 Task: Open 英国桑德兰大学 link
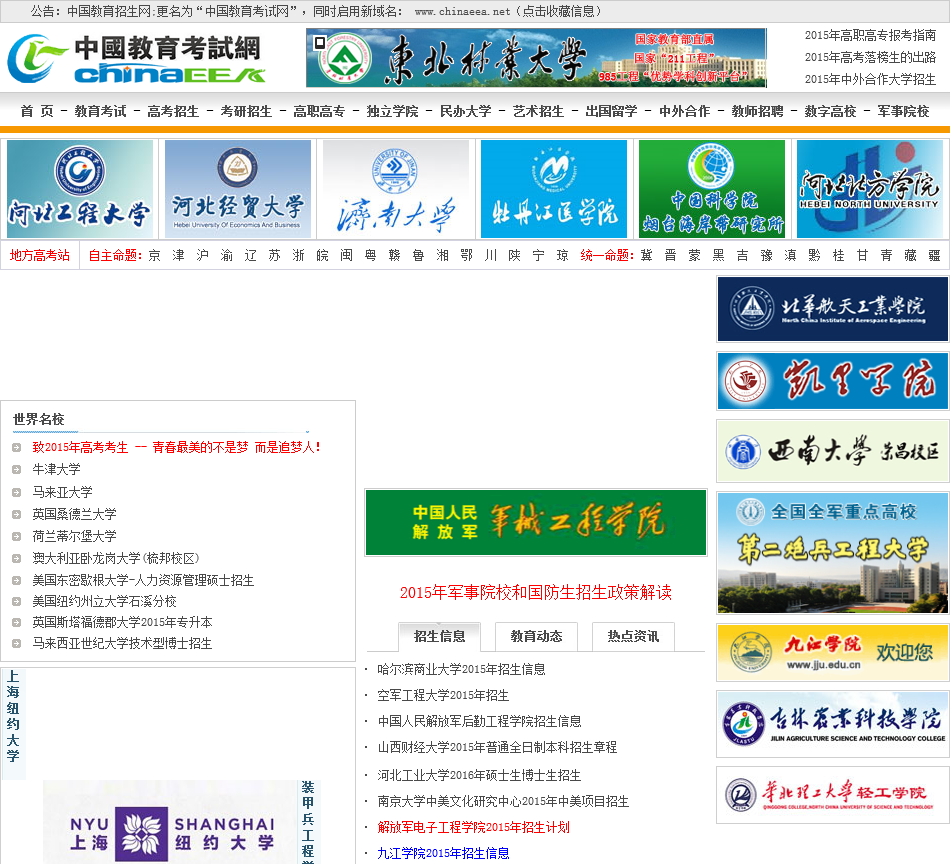75,514
